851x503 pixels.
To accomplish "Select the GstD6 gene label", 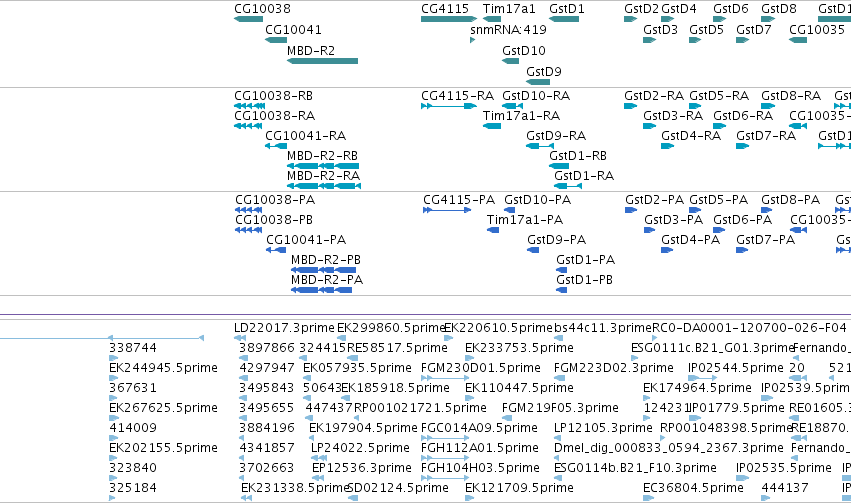I will (x=731, y=9).
